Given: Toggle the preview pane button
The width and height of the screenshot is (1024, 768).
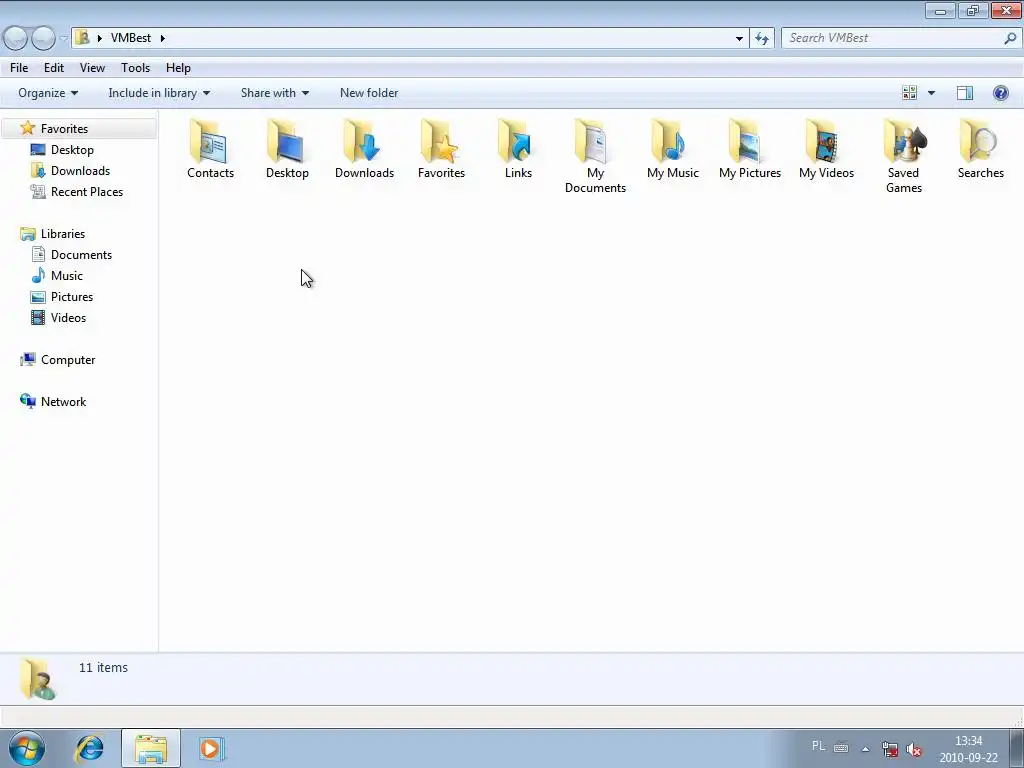Looking at the screenshot, I should 965,93.
